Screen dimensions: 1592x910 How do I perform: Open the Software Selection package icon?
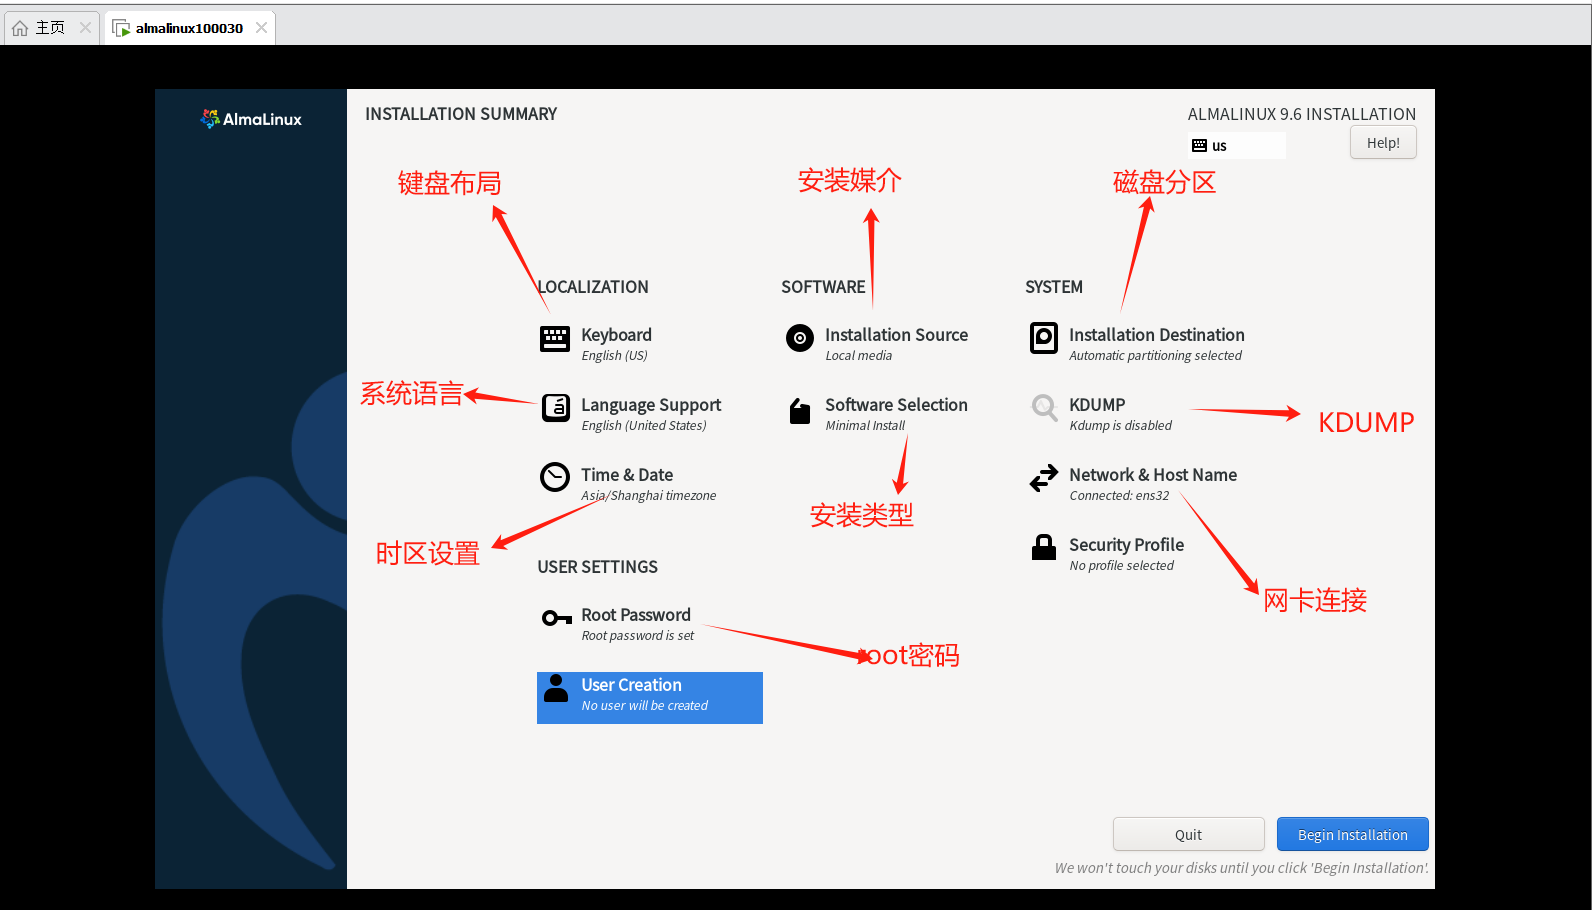800,410
